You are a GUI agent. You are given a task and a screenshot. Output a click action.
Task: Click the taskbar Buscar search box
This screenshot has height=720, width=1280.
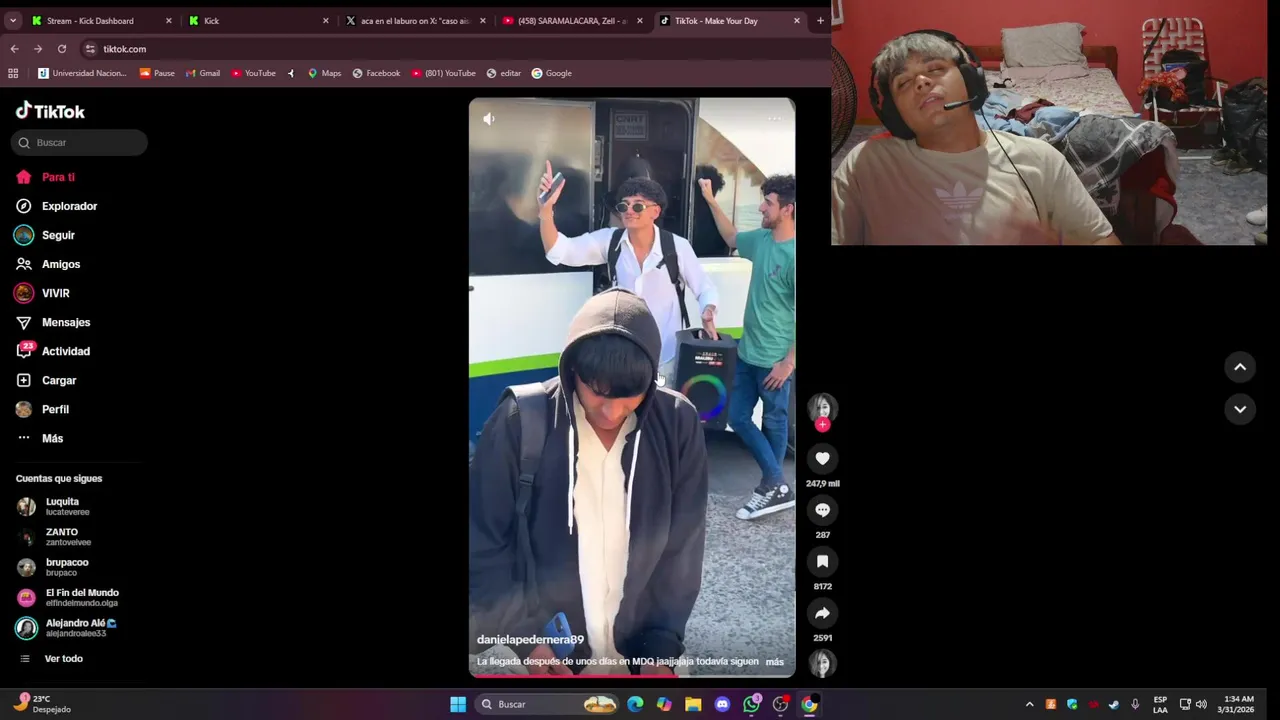click(547, 704)
